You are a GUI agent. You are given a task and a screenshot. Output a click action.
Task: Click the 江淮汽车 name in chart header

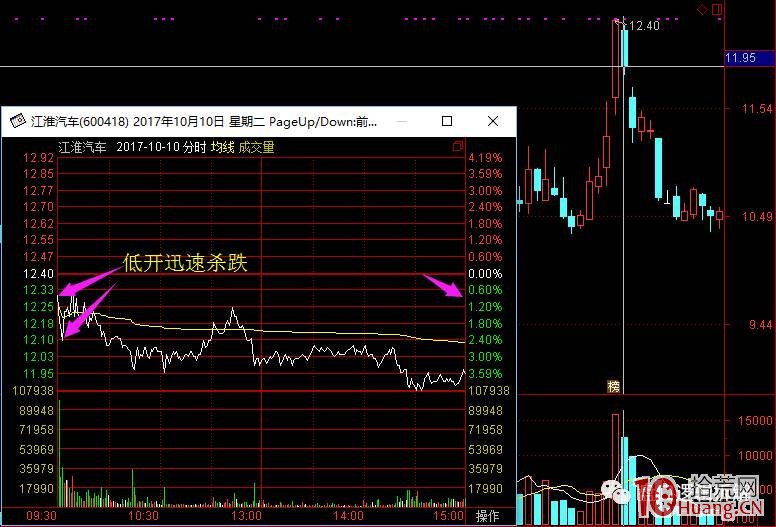(x=82, y=147)
